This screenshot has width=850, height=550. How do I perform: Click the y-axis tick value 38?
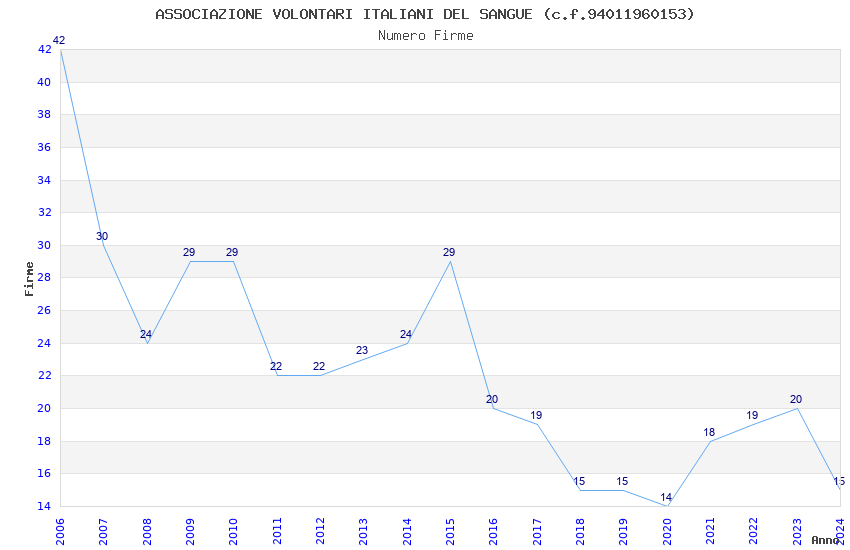click(44, 114)
